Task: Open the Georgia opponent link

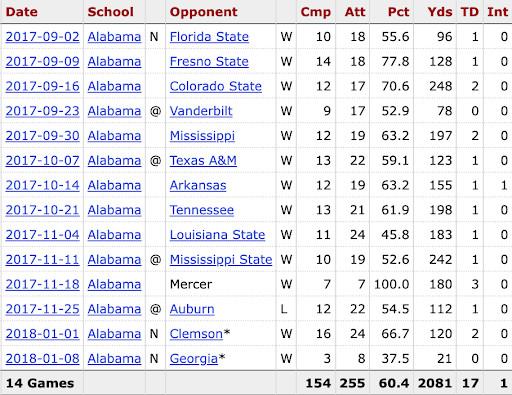Action: 194,359
